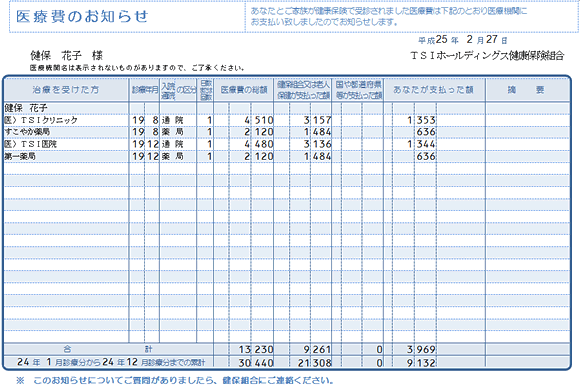Viewport: 580px width, 388px height.
Task: Click the grand total 13,230
Action: click(256, 350)
